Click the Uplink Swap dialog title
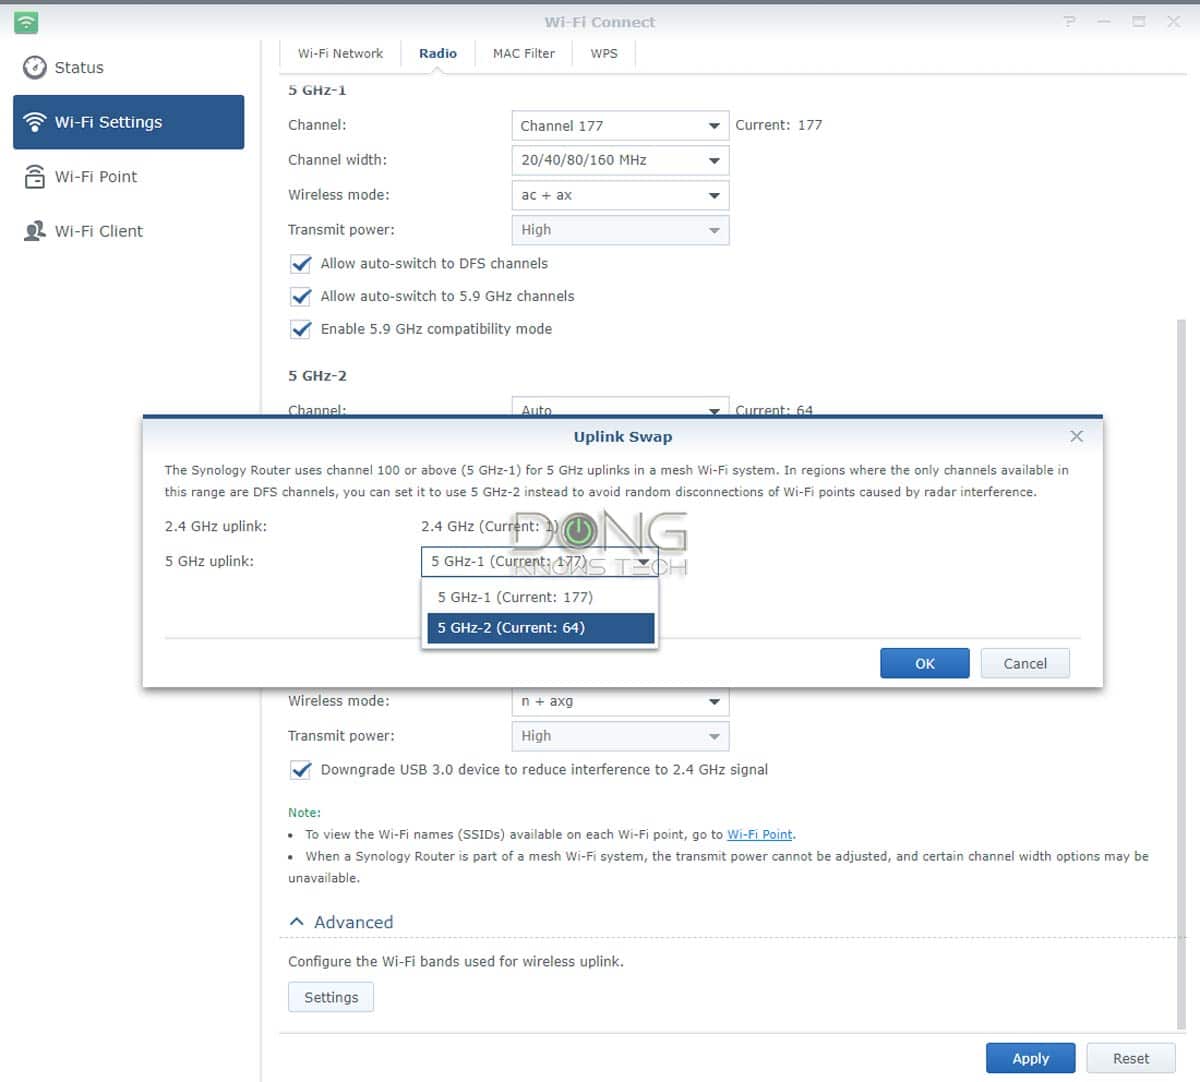 (x=623, y=437)
